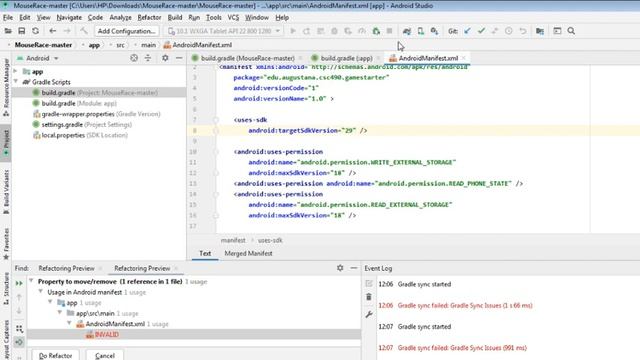Toggle the Build Variants side tab
This screenshot has width=640, height=360.
6,192
